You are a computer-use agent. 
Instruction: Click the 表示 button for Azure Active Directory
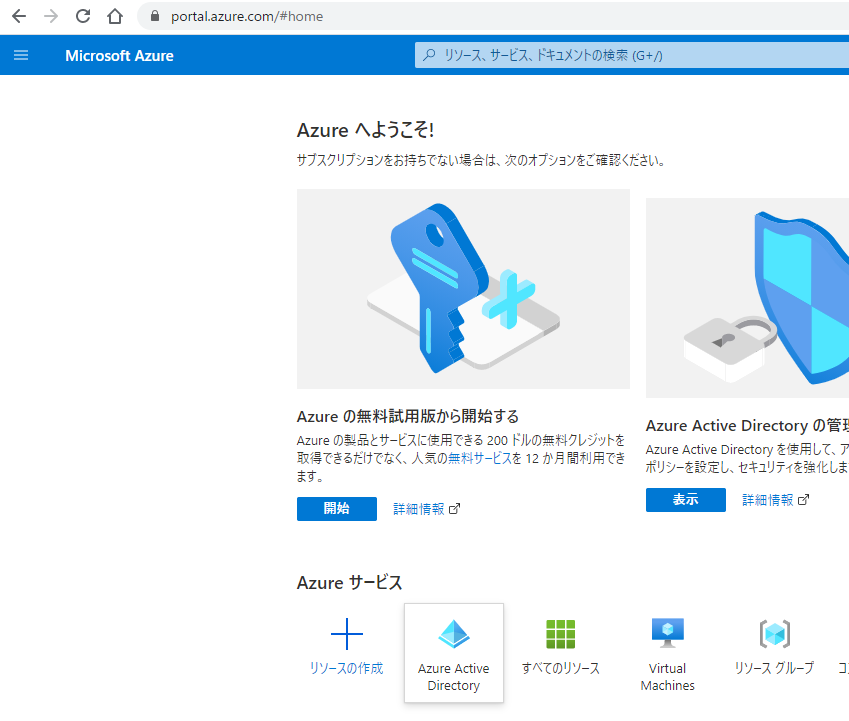click(x=685, y=500)
